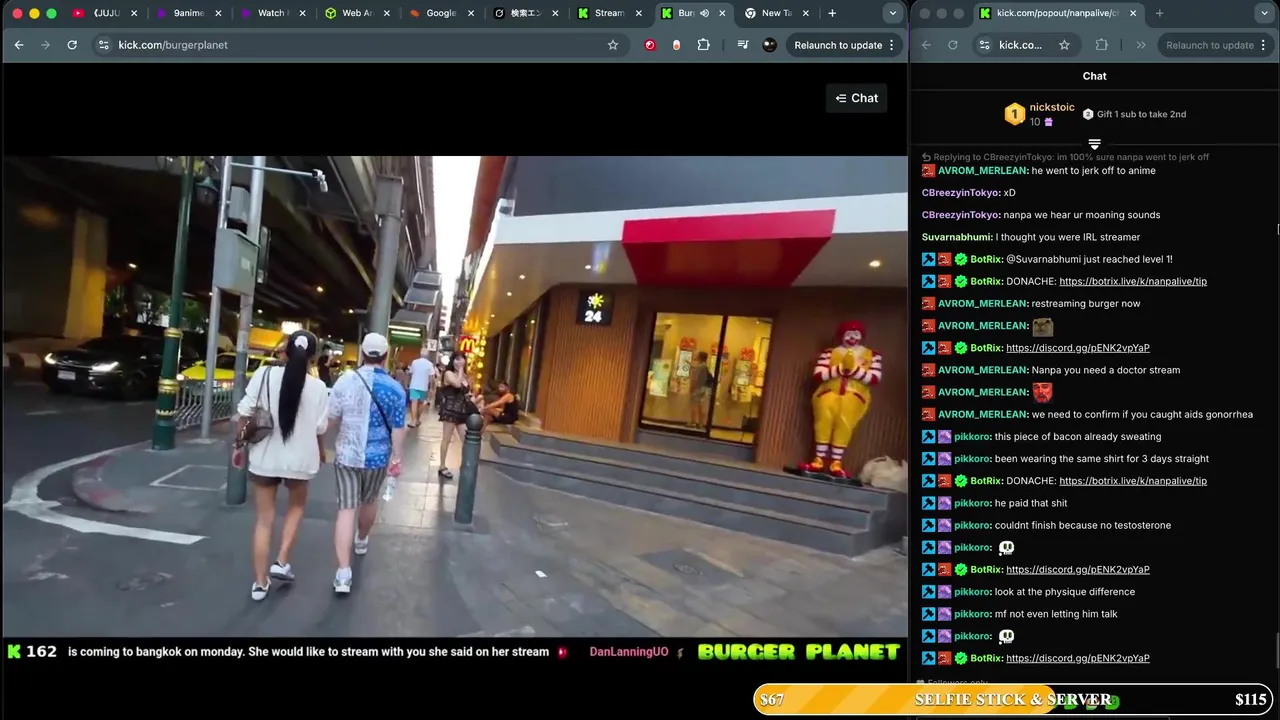The height and width of the screenshot is (720, 1280).
Task: Reload the chat popout window
Action: (x=952, y=45)
